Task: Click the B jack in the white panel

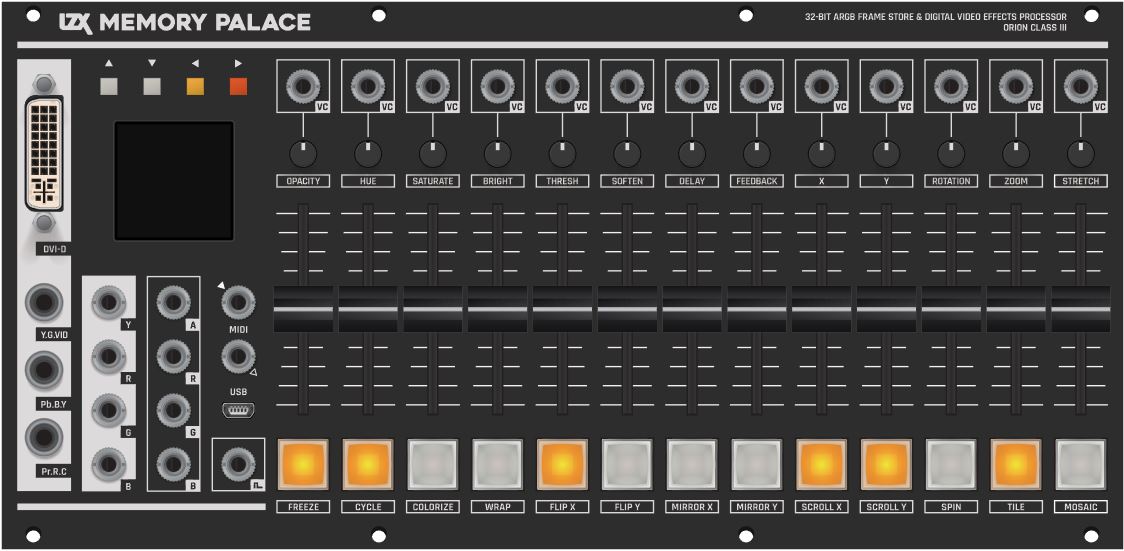Action: coord(108,464)
